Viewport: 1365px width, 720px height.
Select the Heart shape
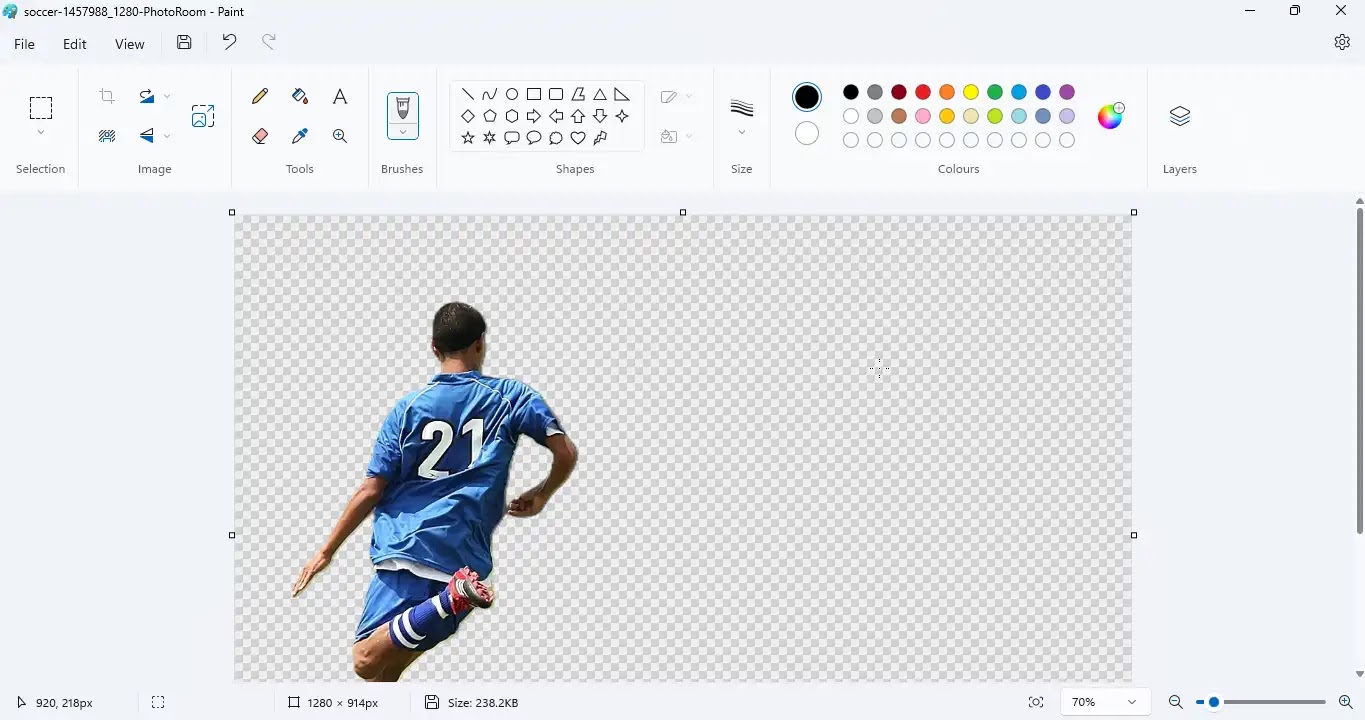[x=578, y=138]
